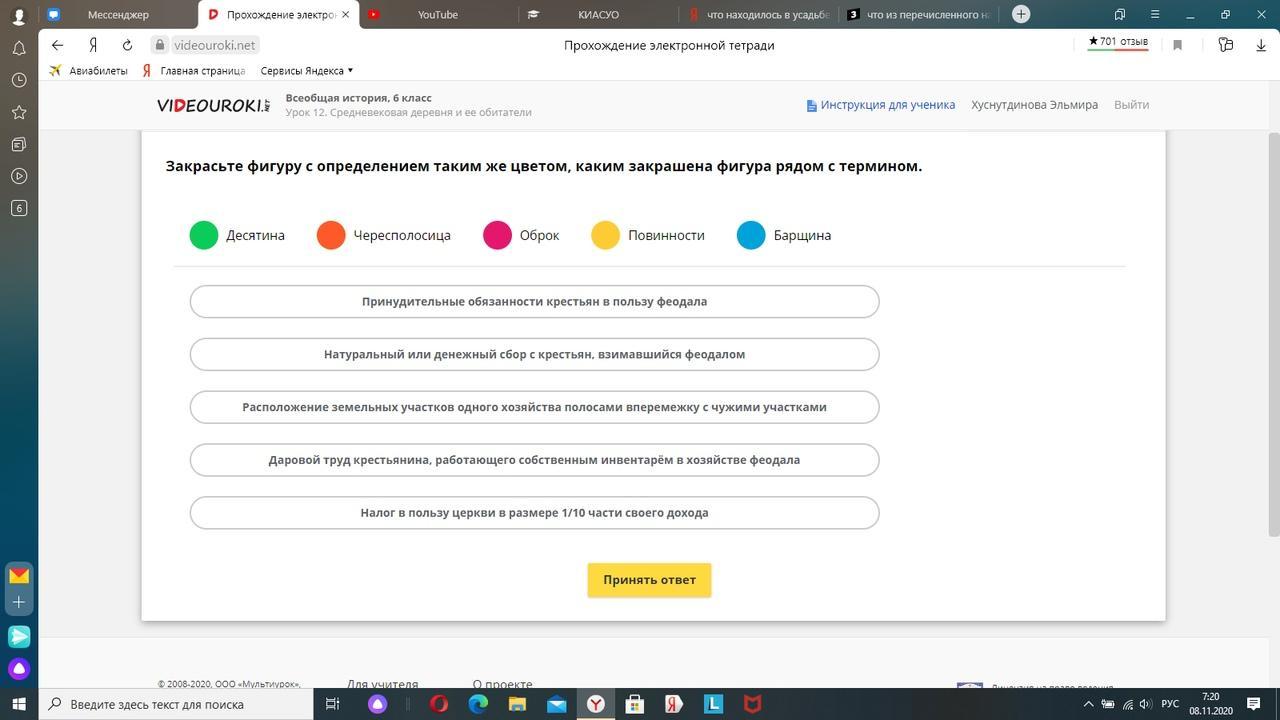Image resolution: width=1280 pixels, height=720 pixels.
Task: Click the Выйти logout link
Action: pyautogui.click(x=1131, y=105)
